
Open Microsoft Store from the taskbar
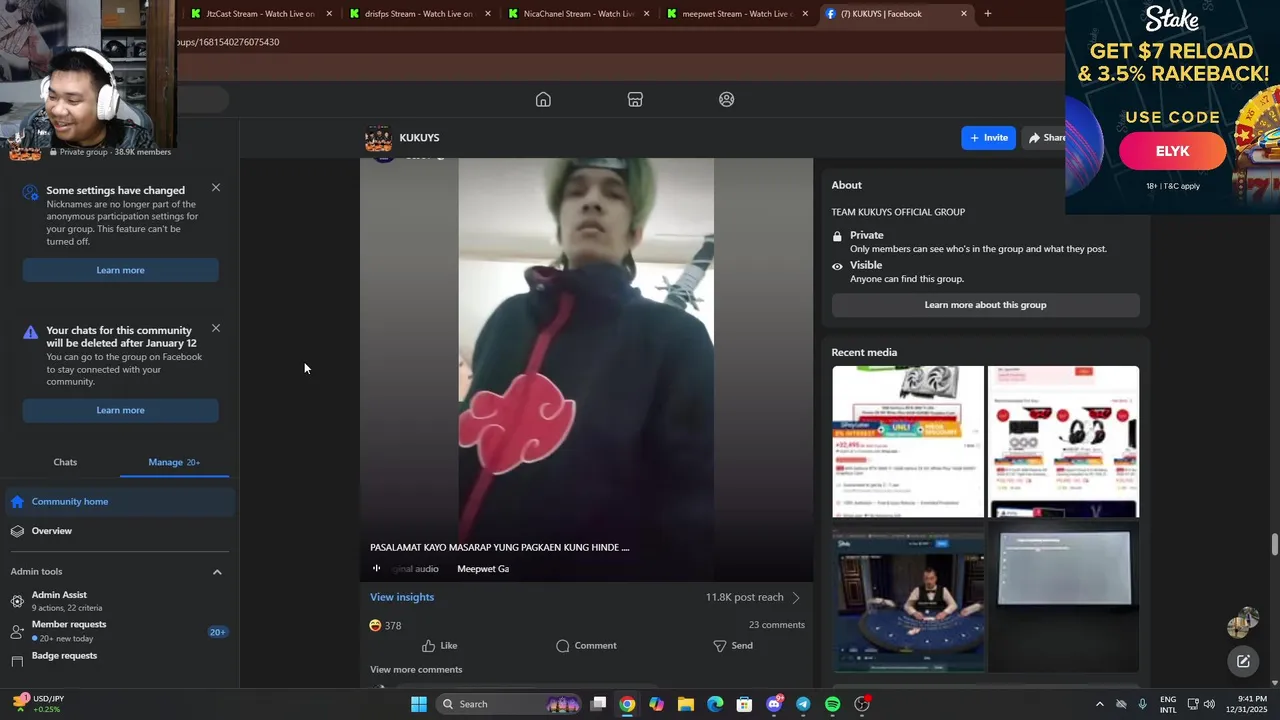pyautogui.click(x=744, y=704)
